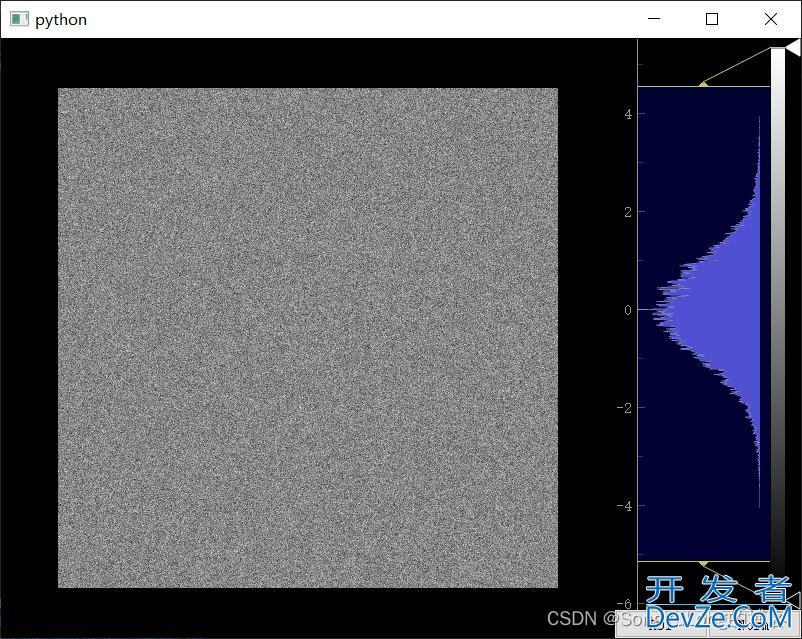Select the white gradient tick at top
This screenshot has width=802, height=639.
792,48
